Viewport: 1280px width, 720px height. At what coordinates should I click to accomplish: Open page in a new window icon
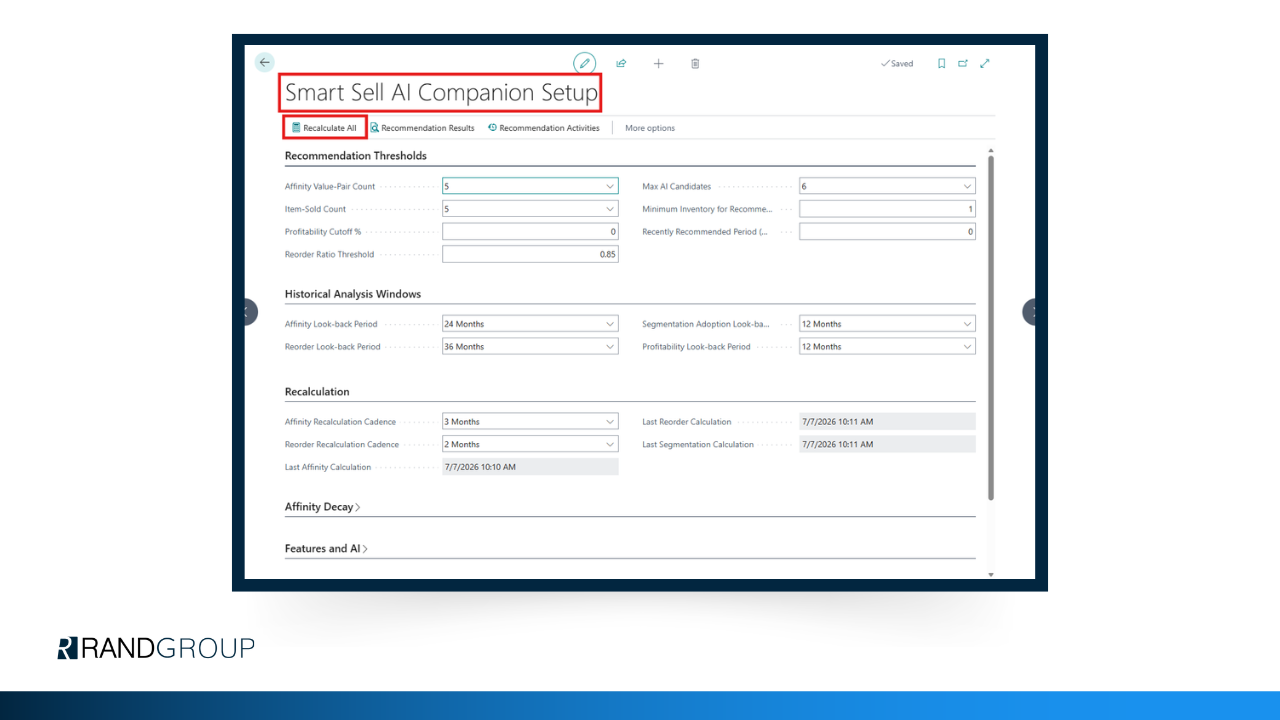click(963, 63)
